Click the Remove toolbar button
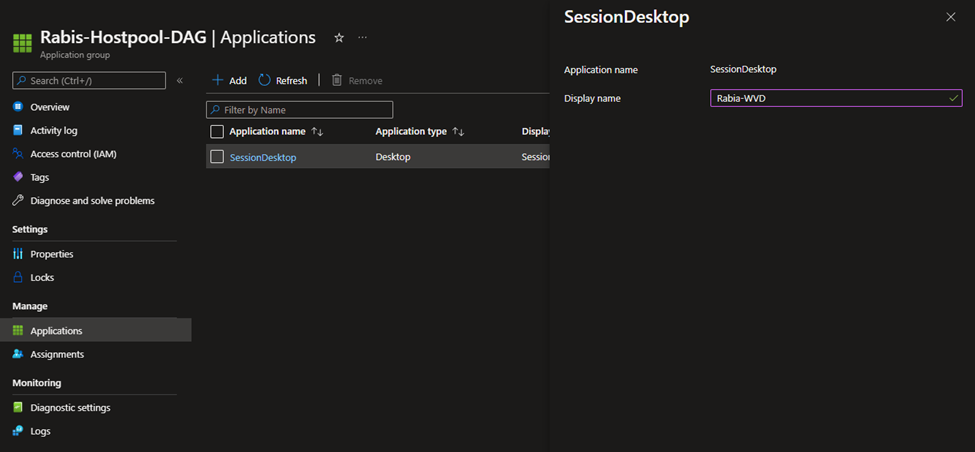Screen dimensions: 975x452 coord(357,81)
